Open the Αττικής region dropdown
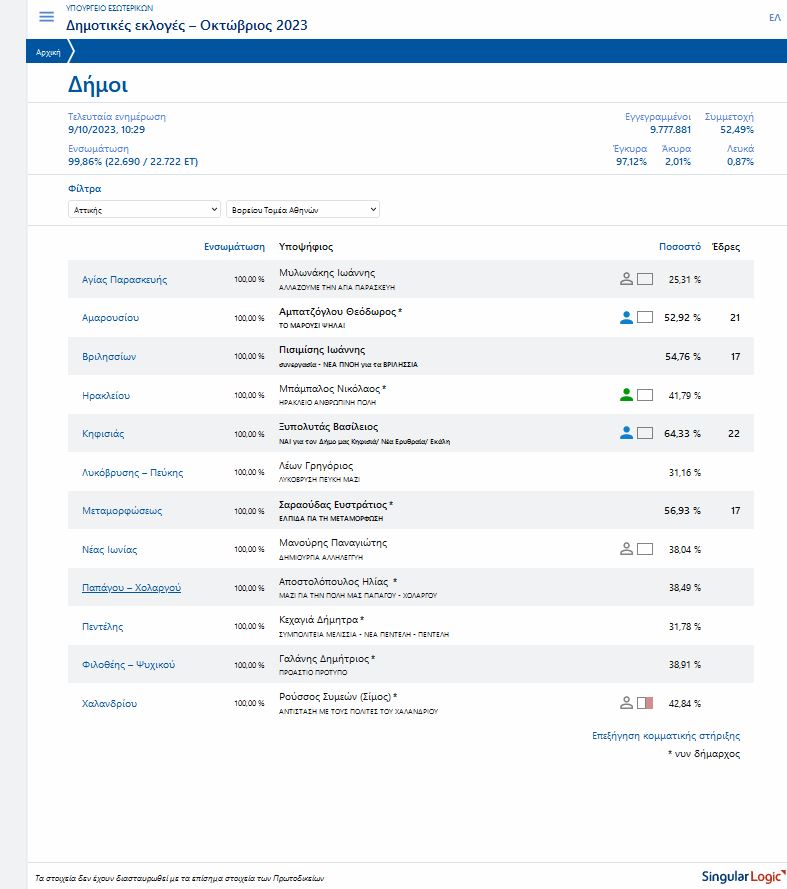The image size is (787, 889). pos(144,210)
